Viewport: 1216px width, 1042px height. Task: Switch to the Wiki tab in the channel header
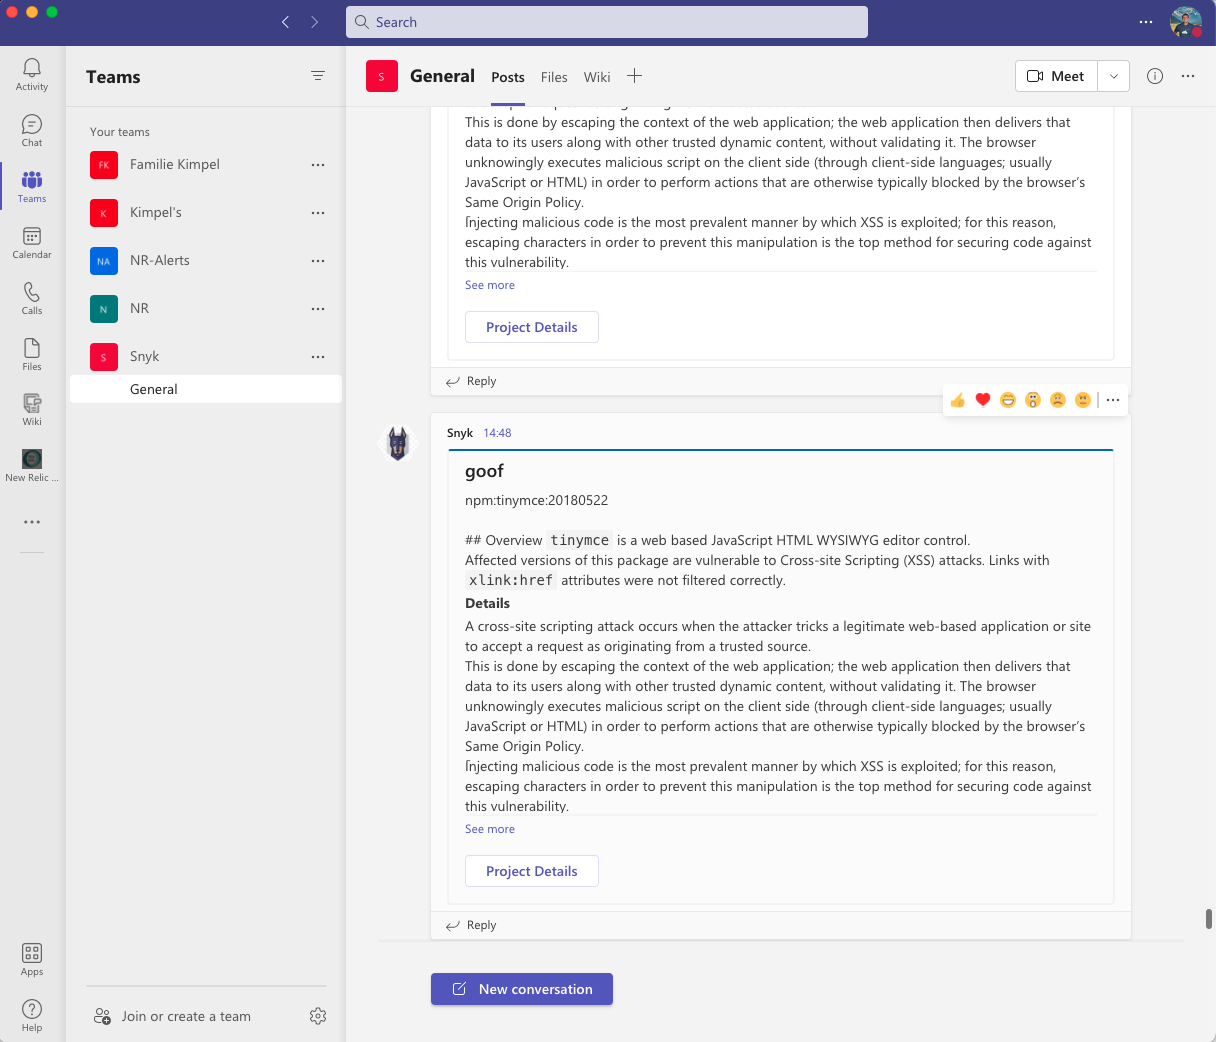tap(597, 77)
